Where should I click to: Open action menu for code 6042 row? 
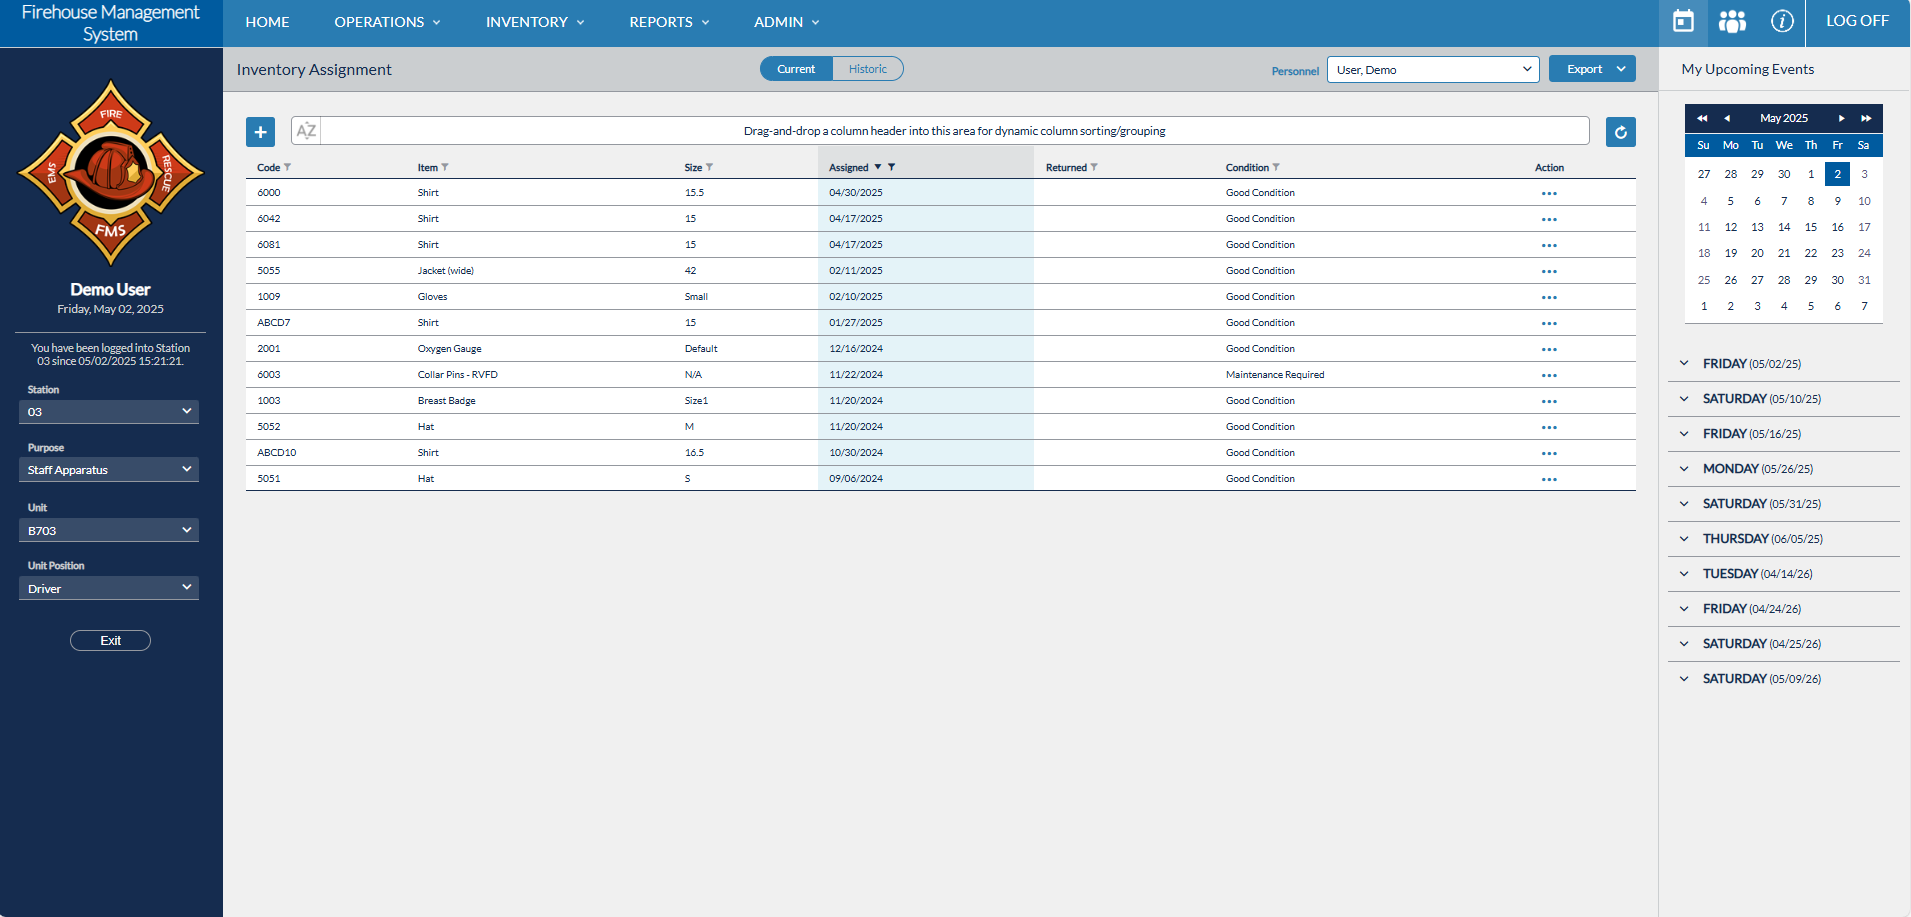click(1549, 219)
